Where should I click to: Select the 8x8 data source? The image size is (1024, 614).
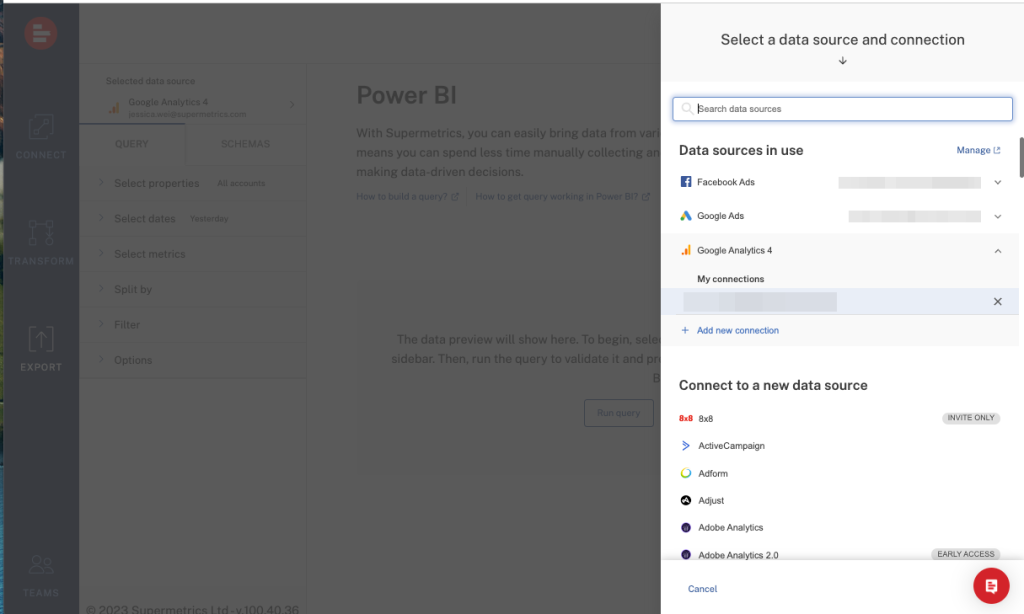[x=706, y=418]
